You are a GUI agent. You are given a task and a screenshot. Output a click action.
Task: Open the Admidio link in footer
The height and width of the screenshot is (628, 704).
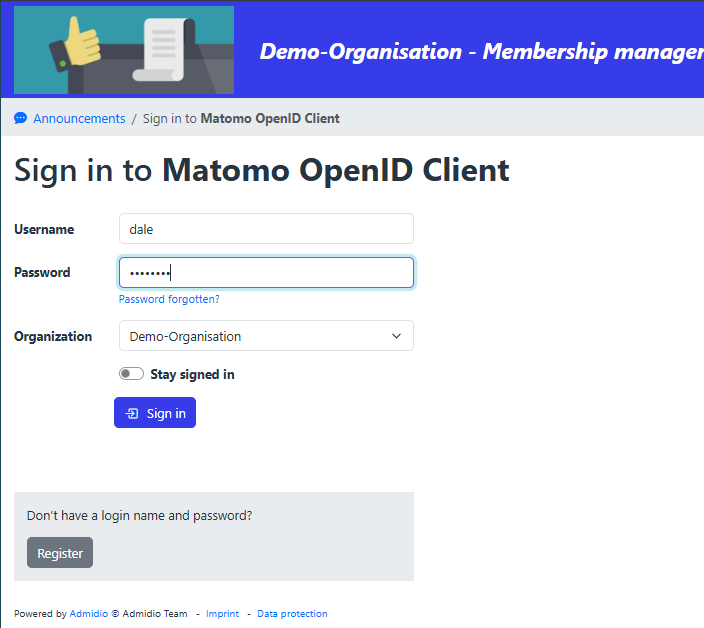[x=88, y=614]
